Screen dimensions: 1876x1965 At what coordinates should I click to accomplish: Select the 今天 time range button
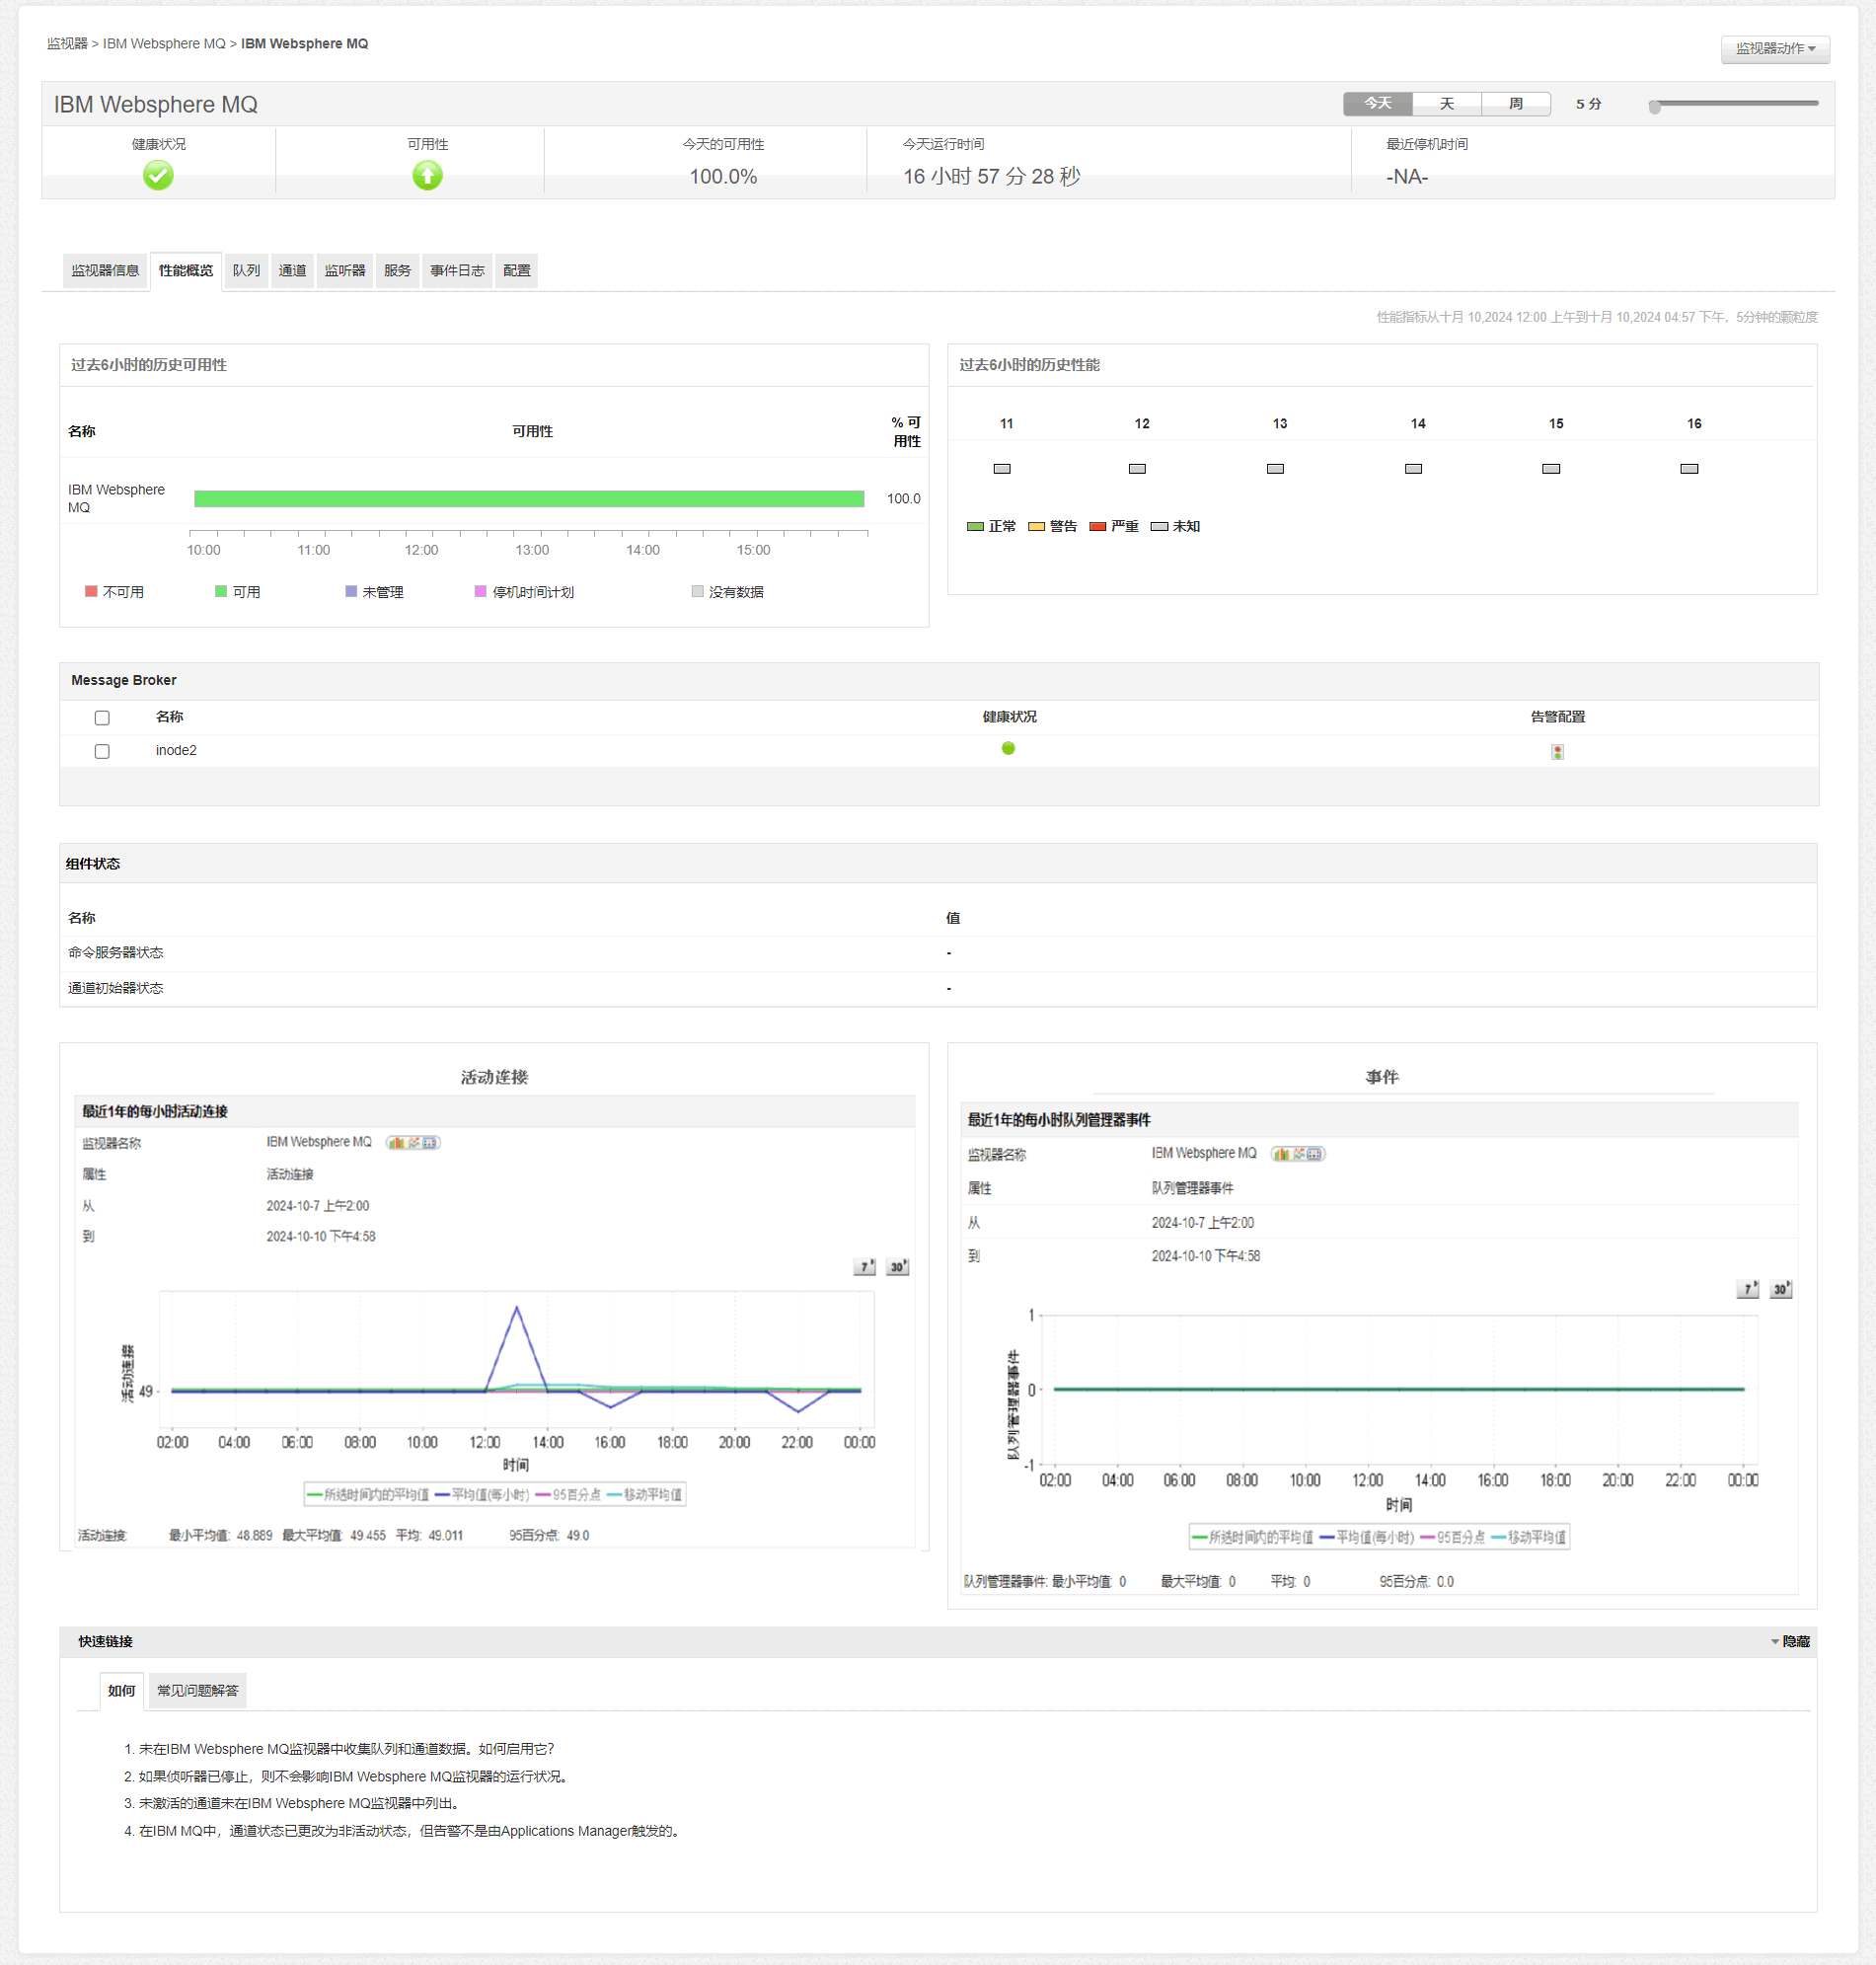[x=1378, y=104]
